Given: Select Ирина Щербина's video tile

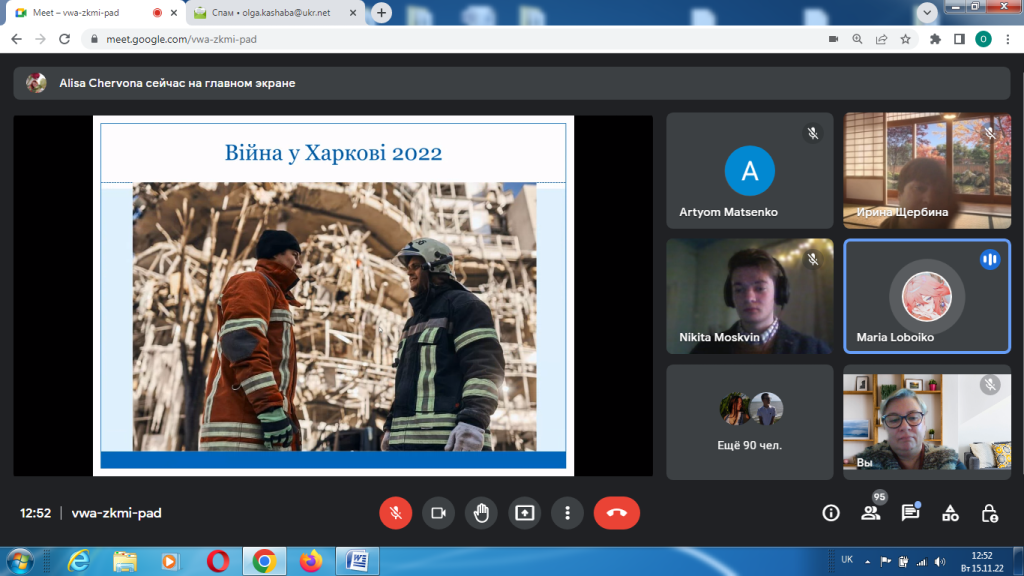Looking at the screenshot, I should (927, 170).
